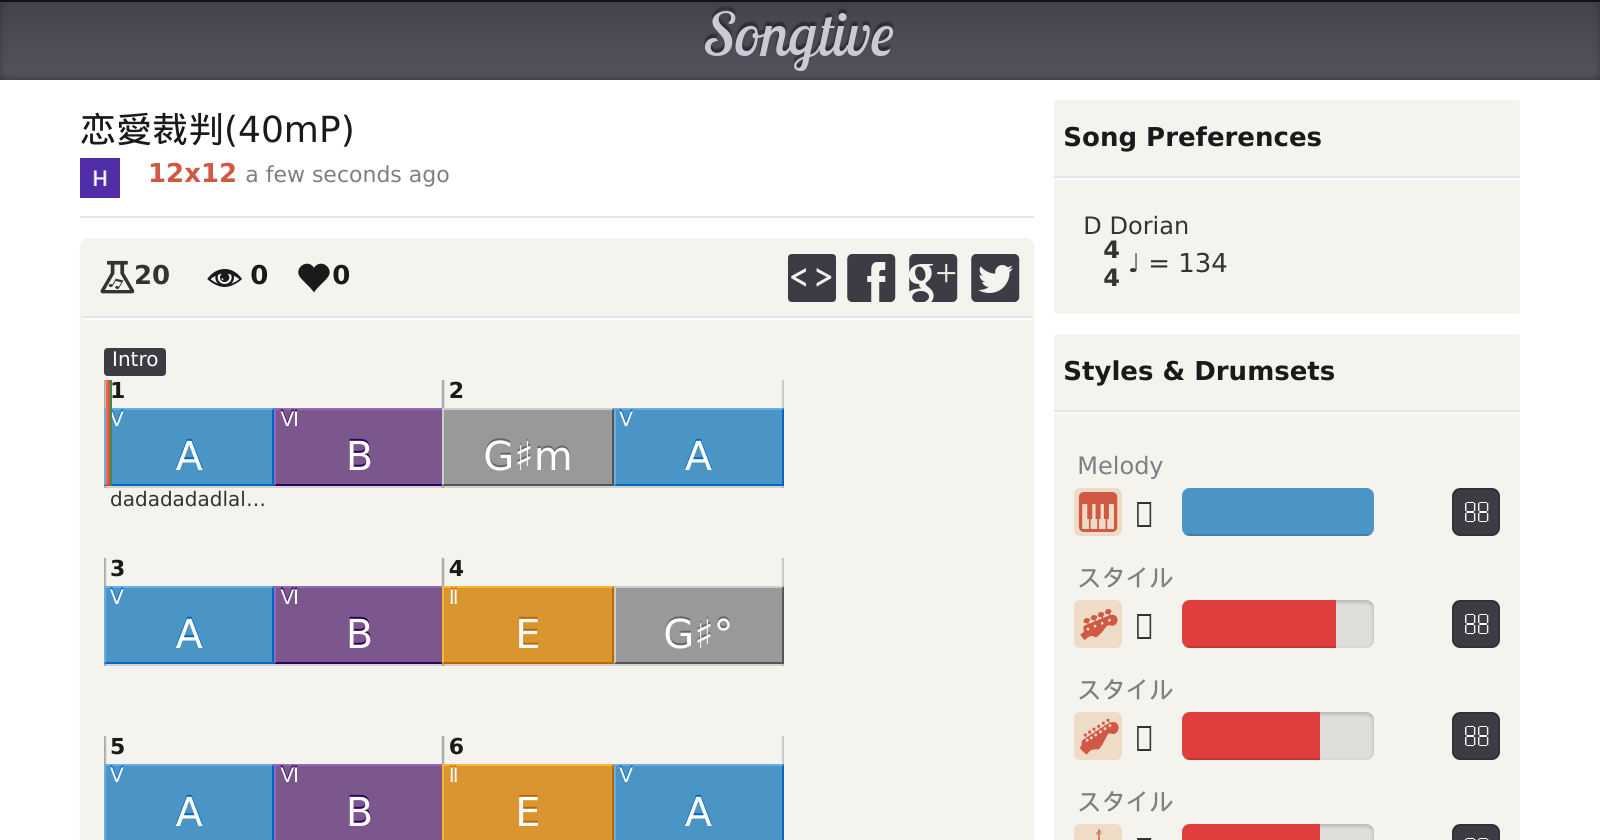
Task: Toggle the small box beside the bass style
Action: pyautogui.click(x=1145, y=626)
